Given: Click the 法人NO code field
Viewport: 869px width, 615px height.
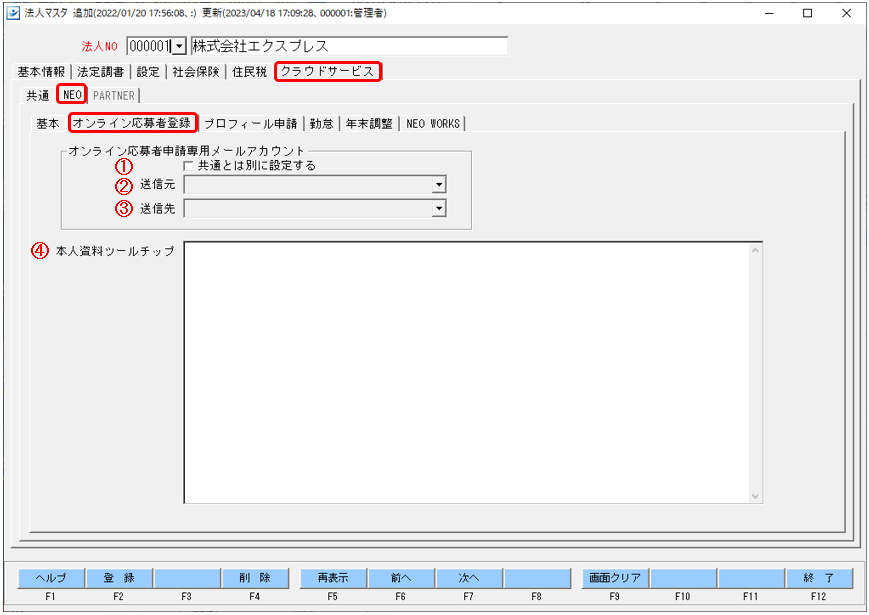Looking at the screenshot, I should click(149, 47).
